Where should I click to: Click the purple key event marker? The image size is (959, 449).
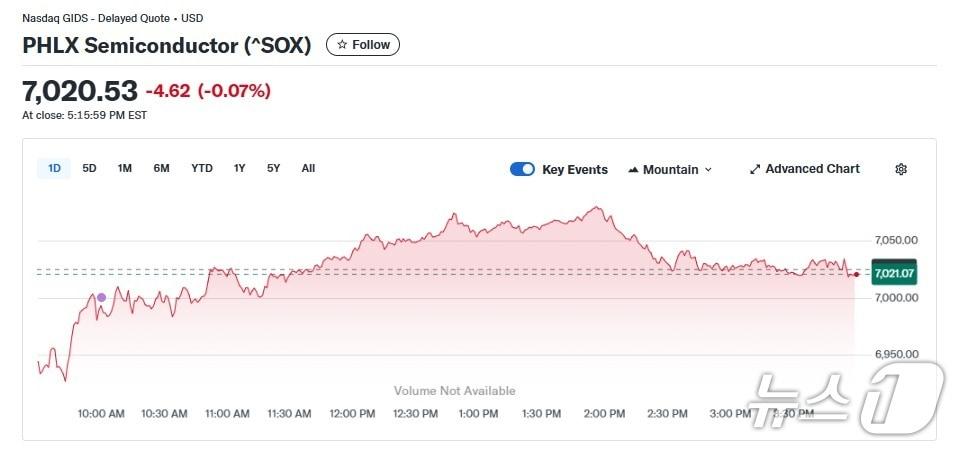[101, 297]
